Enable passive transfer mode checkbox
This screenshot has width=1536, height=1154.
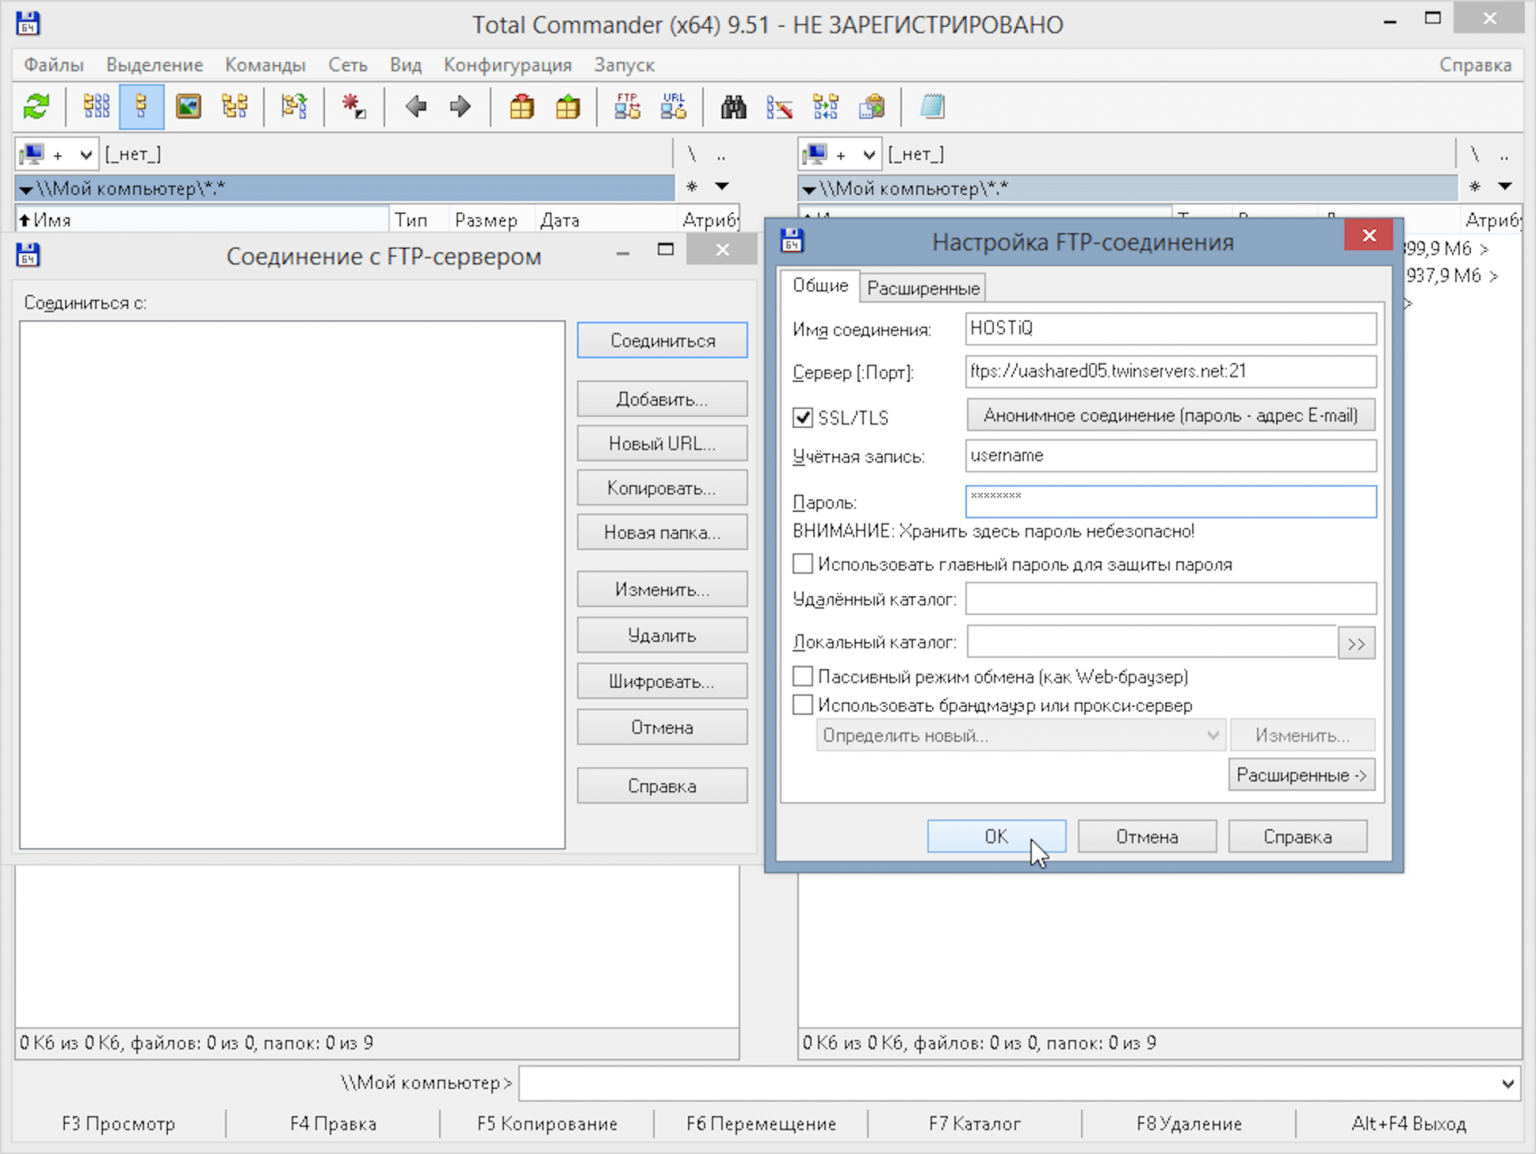[x=803, y=677]
